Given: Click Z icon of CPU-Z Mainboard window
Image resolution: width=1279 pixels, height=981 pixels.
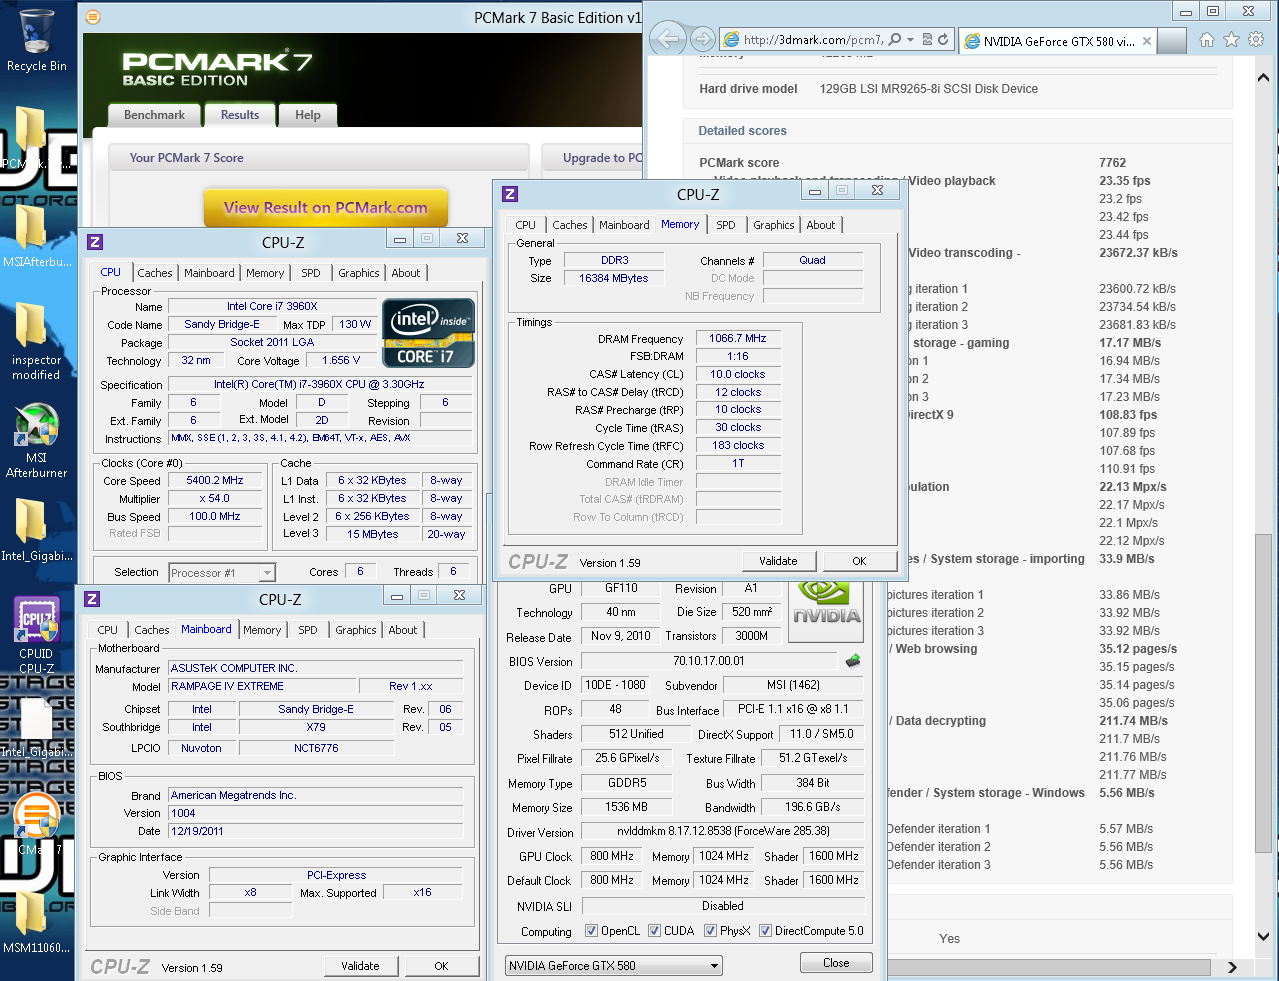Looking at the screenshot, I should click(x=92, y=599).
